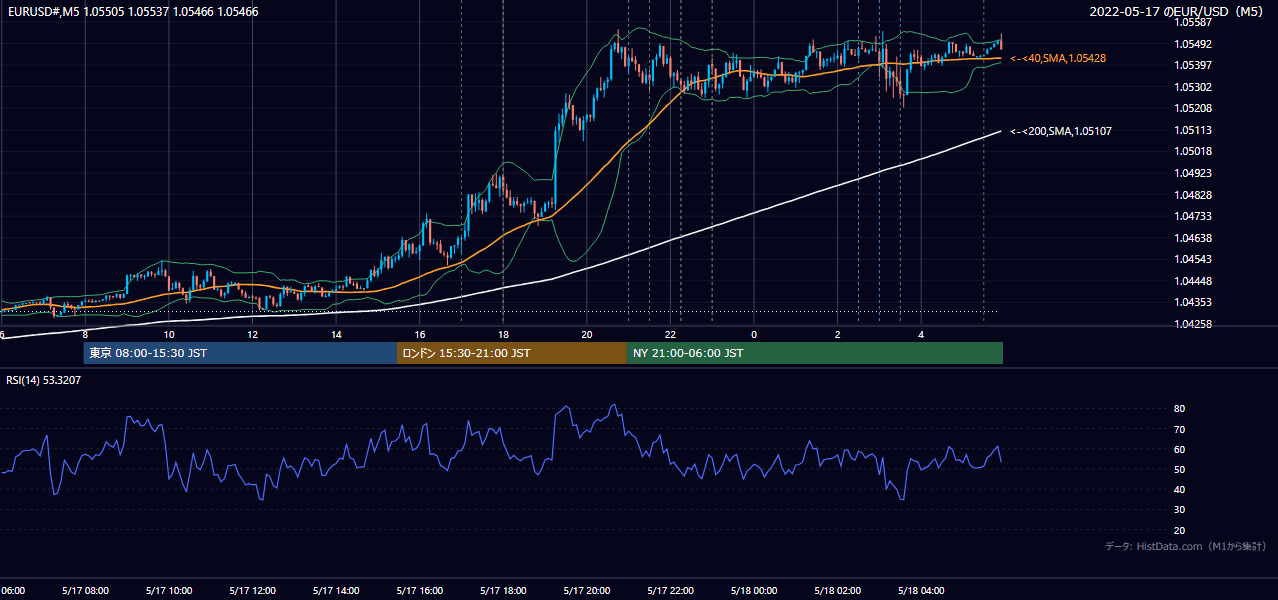Screen dimensions: 1278x600
Task: Click hour label 16 below price chart
Action: click(x=420, y=334)
